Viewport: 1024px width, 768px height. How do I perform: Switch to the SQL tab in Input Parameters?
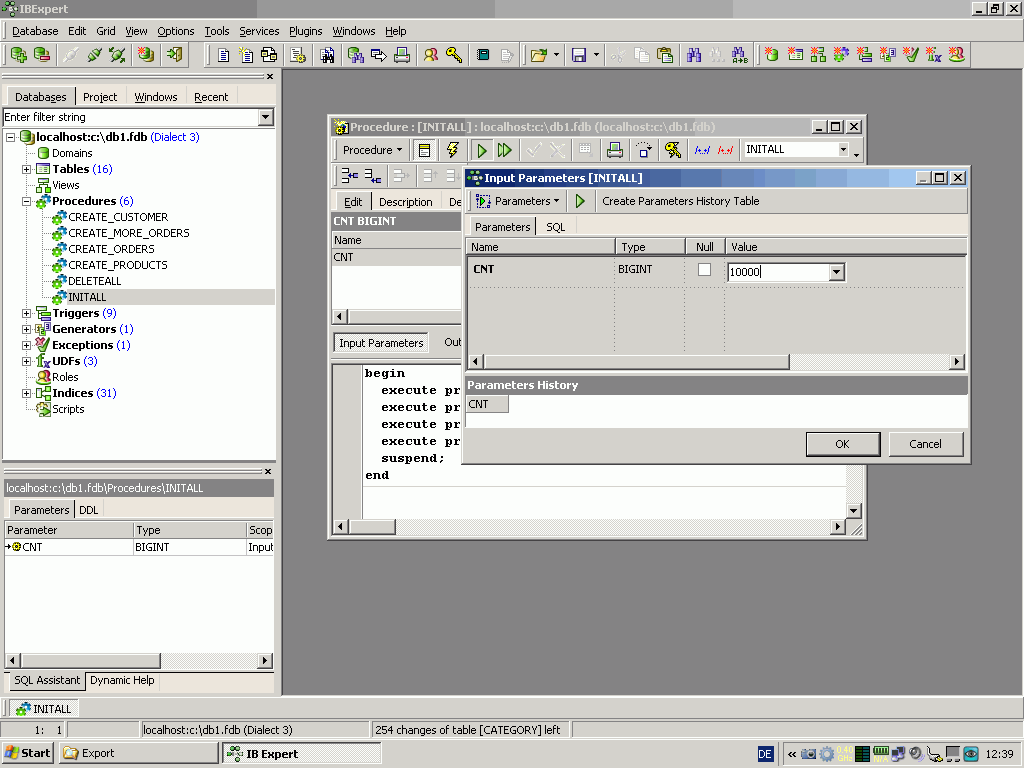[556, 227]
